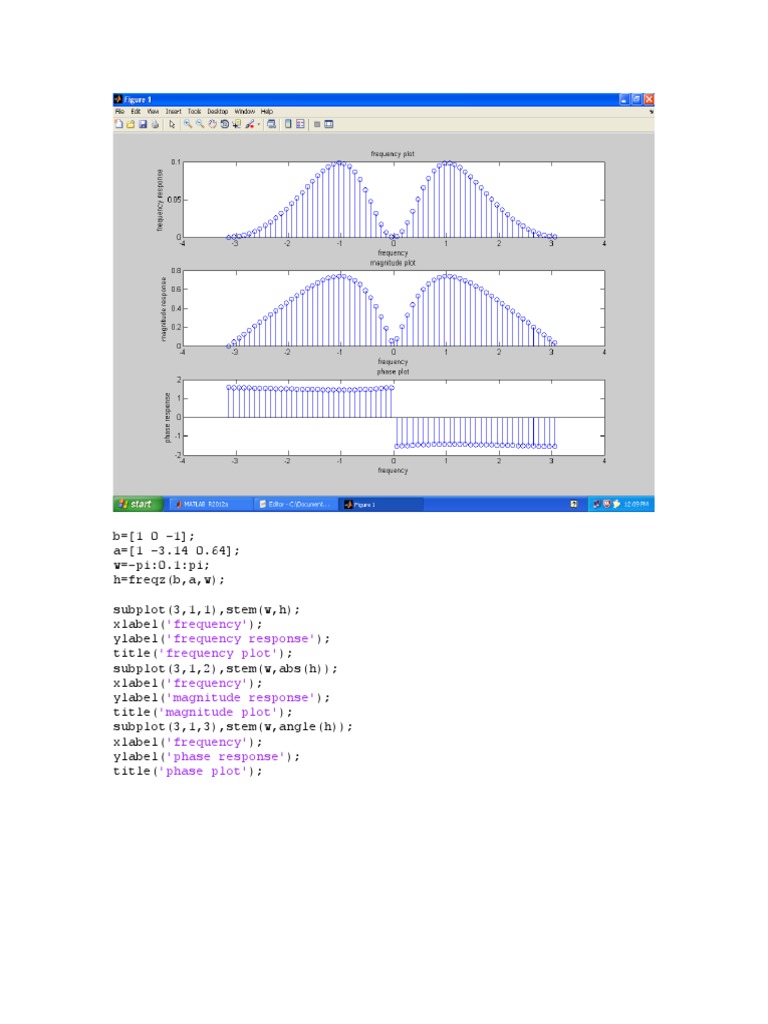Click the dock figure arrow at menu bar right
768x1024 pixels.
(650, 112)
